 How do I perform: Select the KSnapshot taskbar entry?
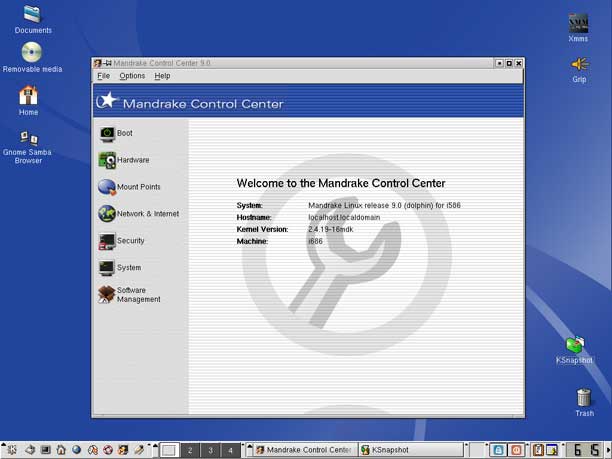411,450
